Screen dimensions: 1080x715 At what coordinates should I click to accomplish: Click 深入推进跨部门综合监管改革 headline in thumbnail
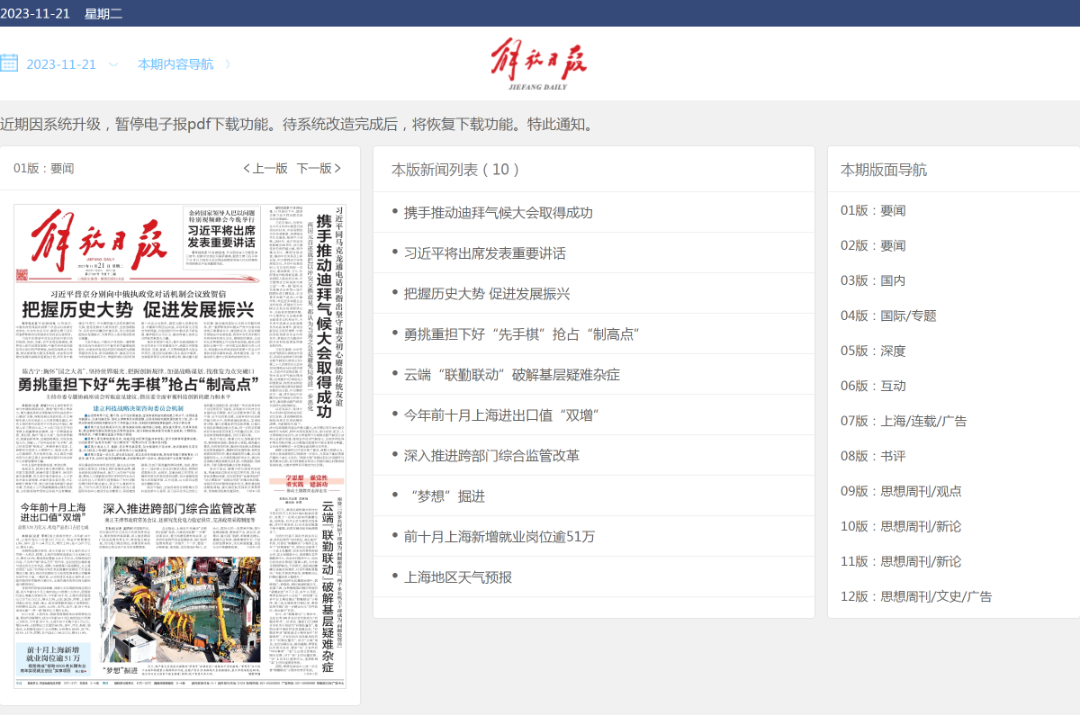pyautogui.click(x=179, y=508)
